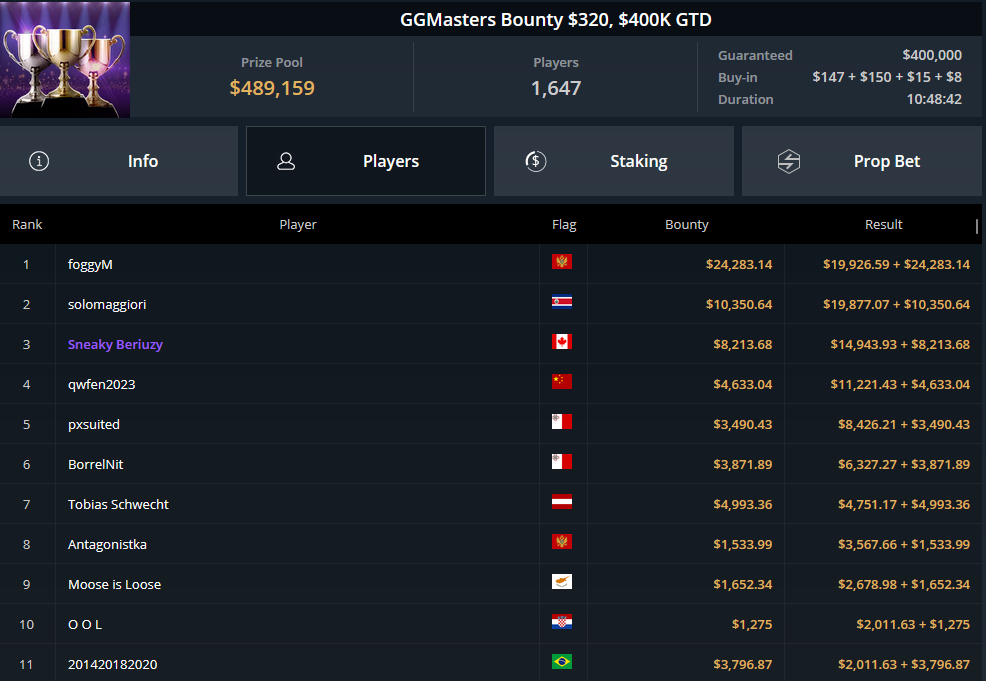Viewport: 986px width, 681px height.
Task: Click qwfen2023's China flag
Action: click(562, 382)
